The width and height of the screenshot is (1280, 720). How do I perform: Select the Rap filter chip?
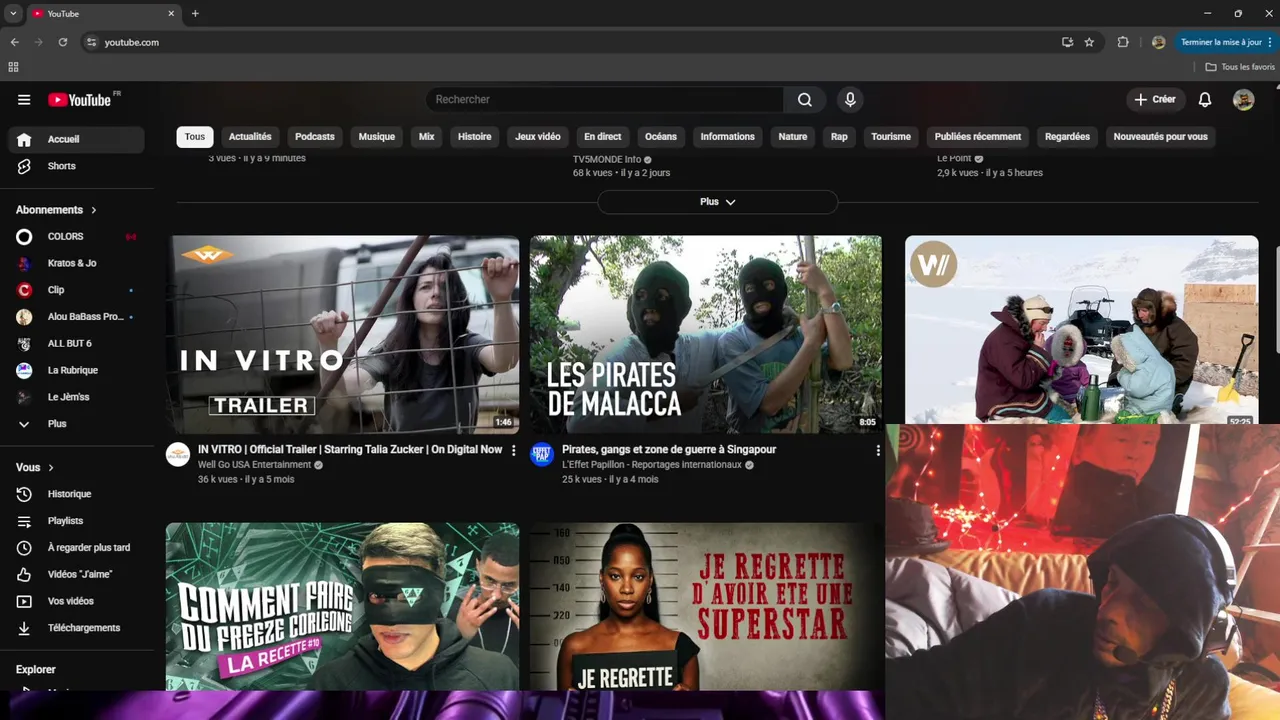click(839, 137)
